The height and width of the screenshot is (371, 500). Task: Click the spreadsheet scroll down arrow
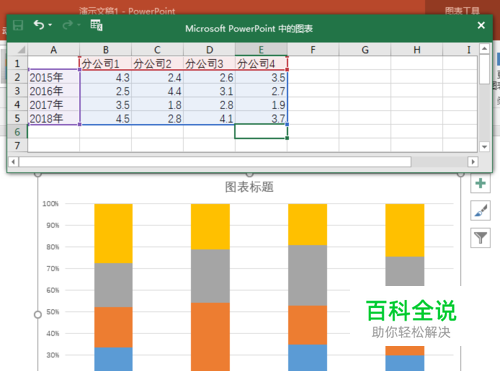484,146
